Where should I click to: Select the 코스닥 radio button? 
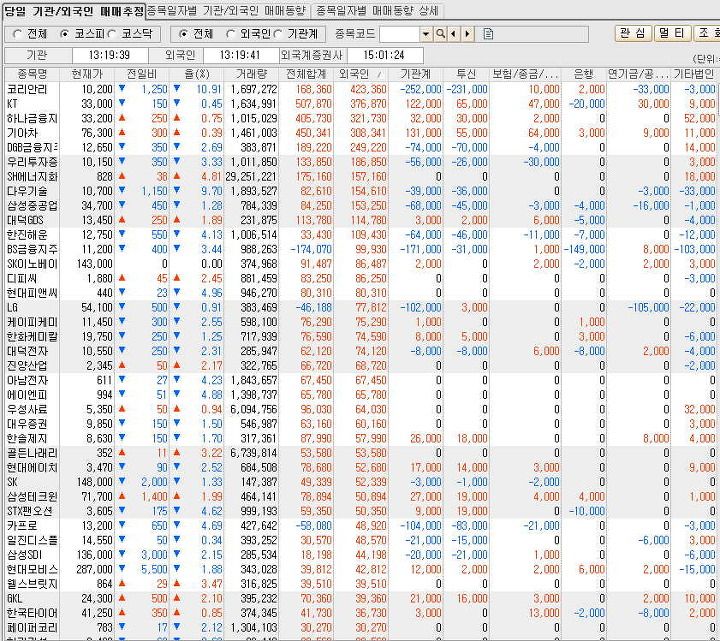112,34
